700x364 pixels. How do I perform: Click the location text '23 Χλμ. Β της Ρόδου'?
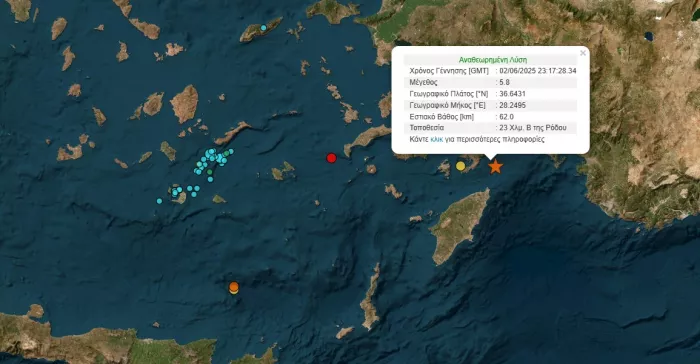click(x=533, y=128)
